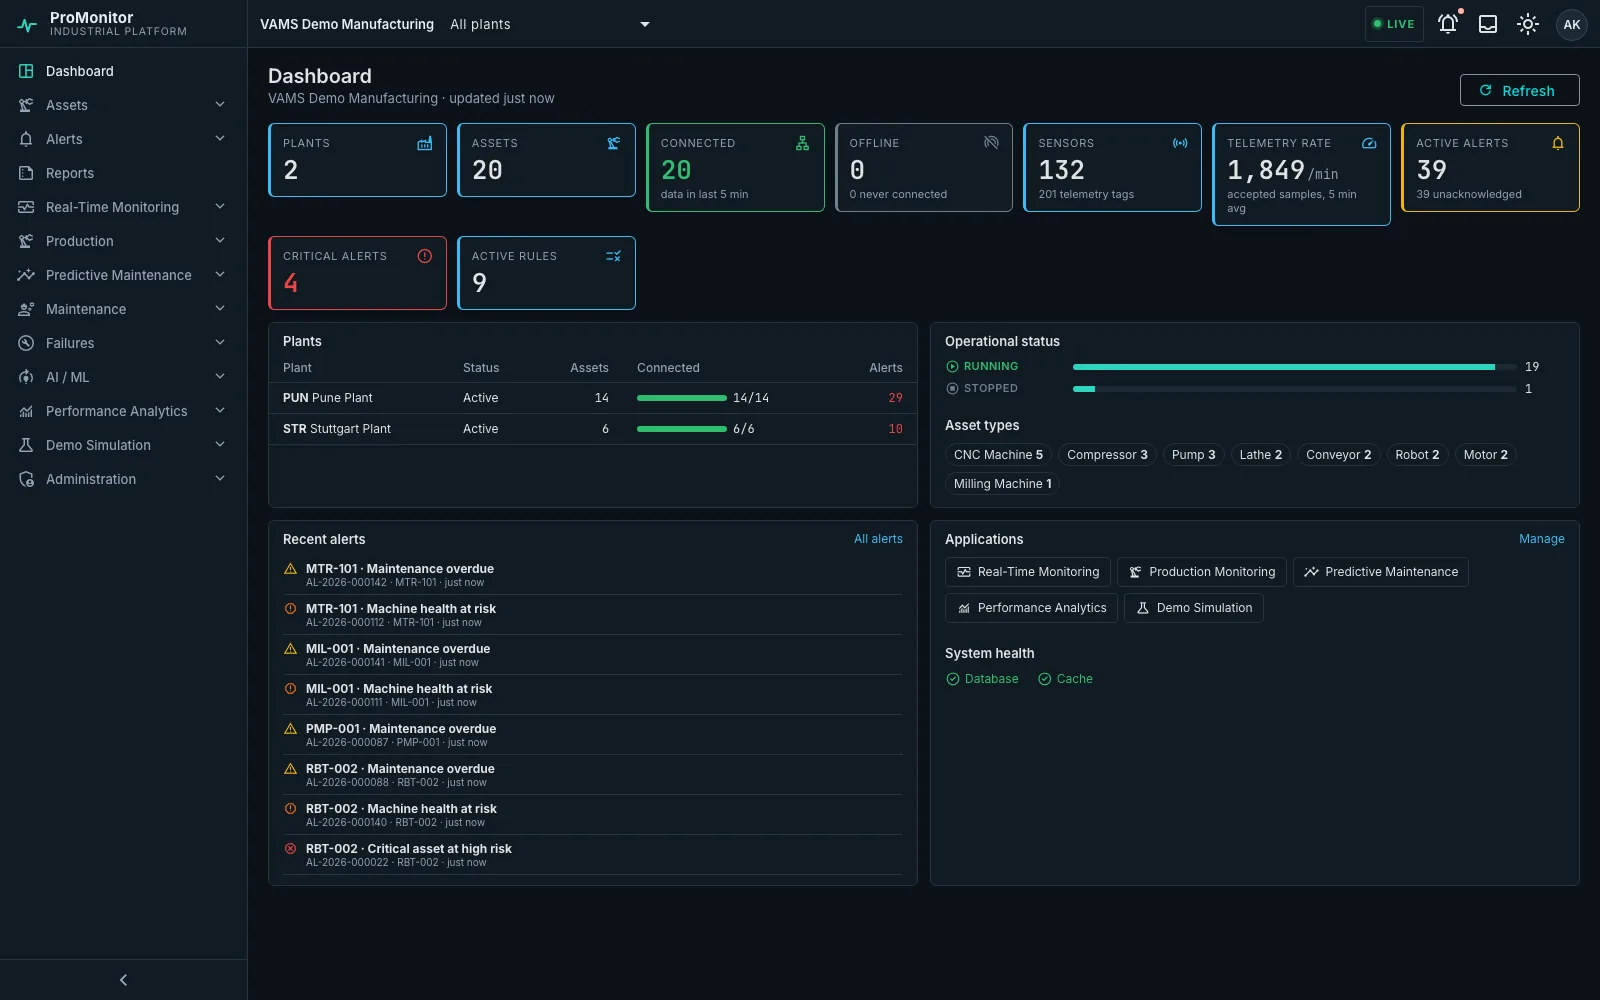The height and width of the screenshot is (1000, 1600).
Task: Click the Offline card no-signal icon
Action: 992,143
